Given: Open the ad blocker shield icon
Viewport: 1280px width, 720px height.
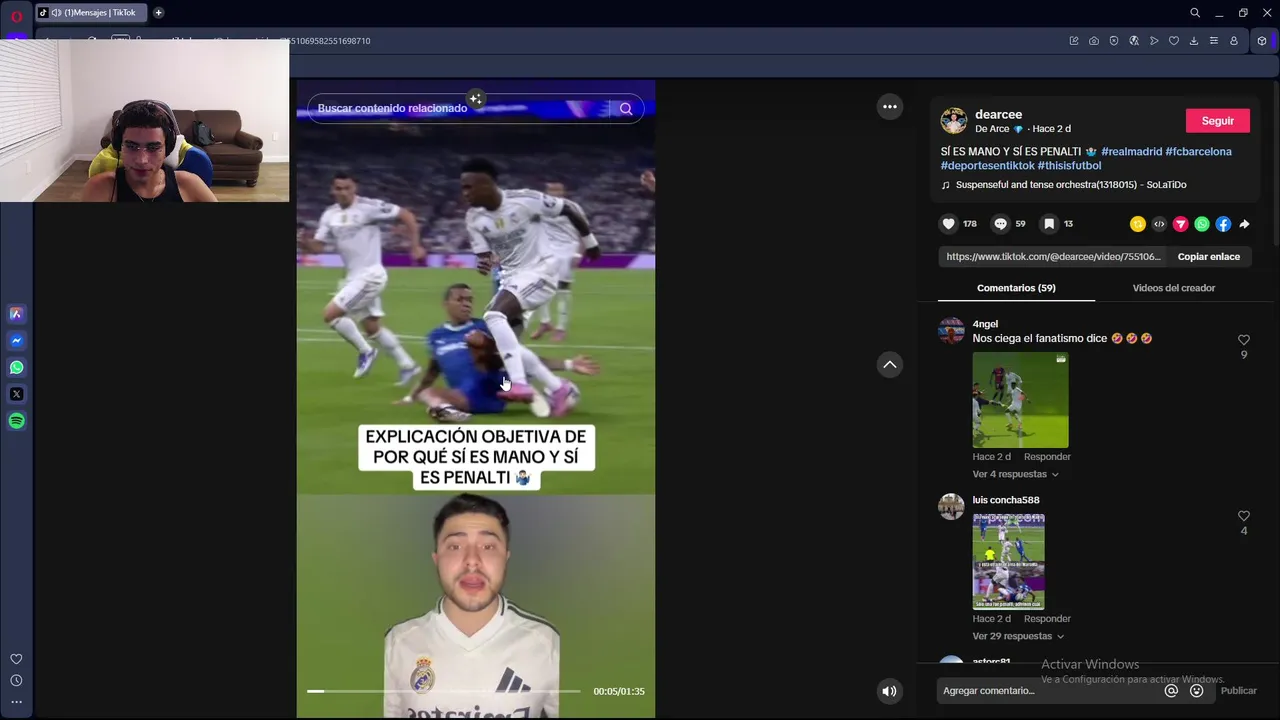Looking at the screenshot, I should click(1114, 41).
